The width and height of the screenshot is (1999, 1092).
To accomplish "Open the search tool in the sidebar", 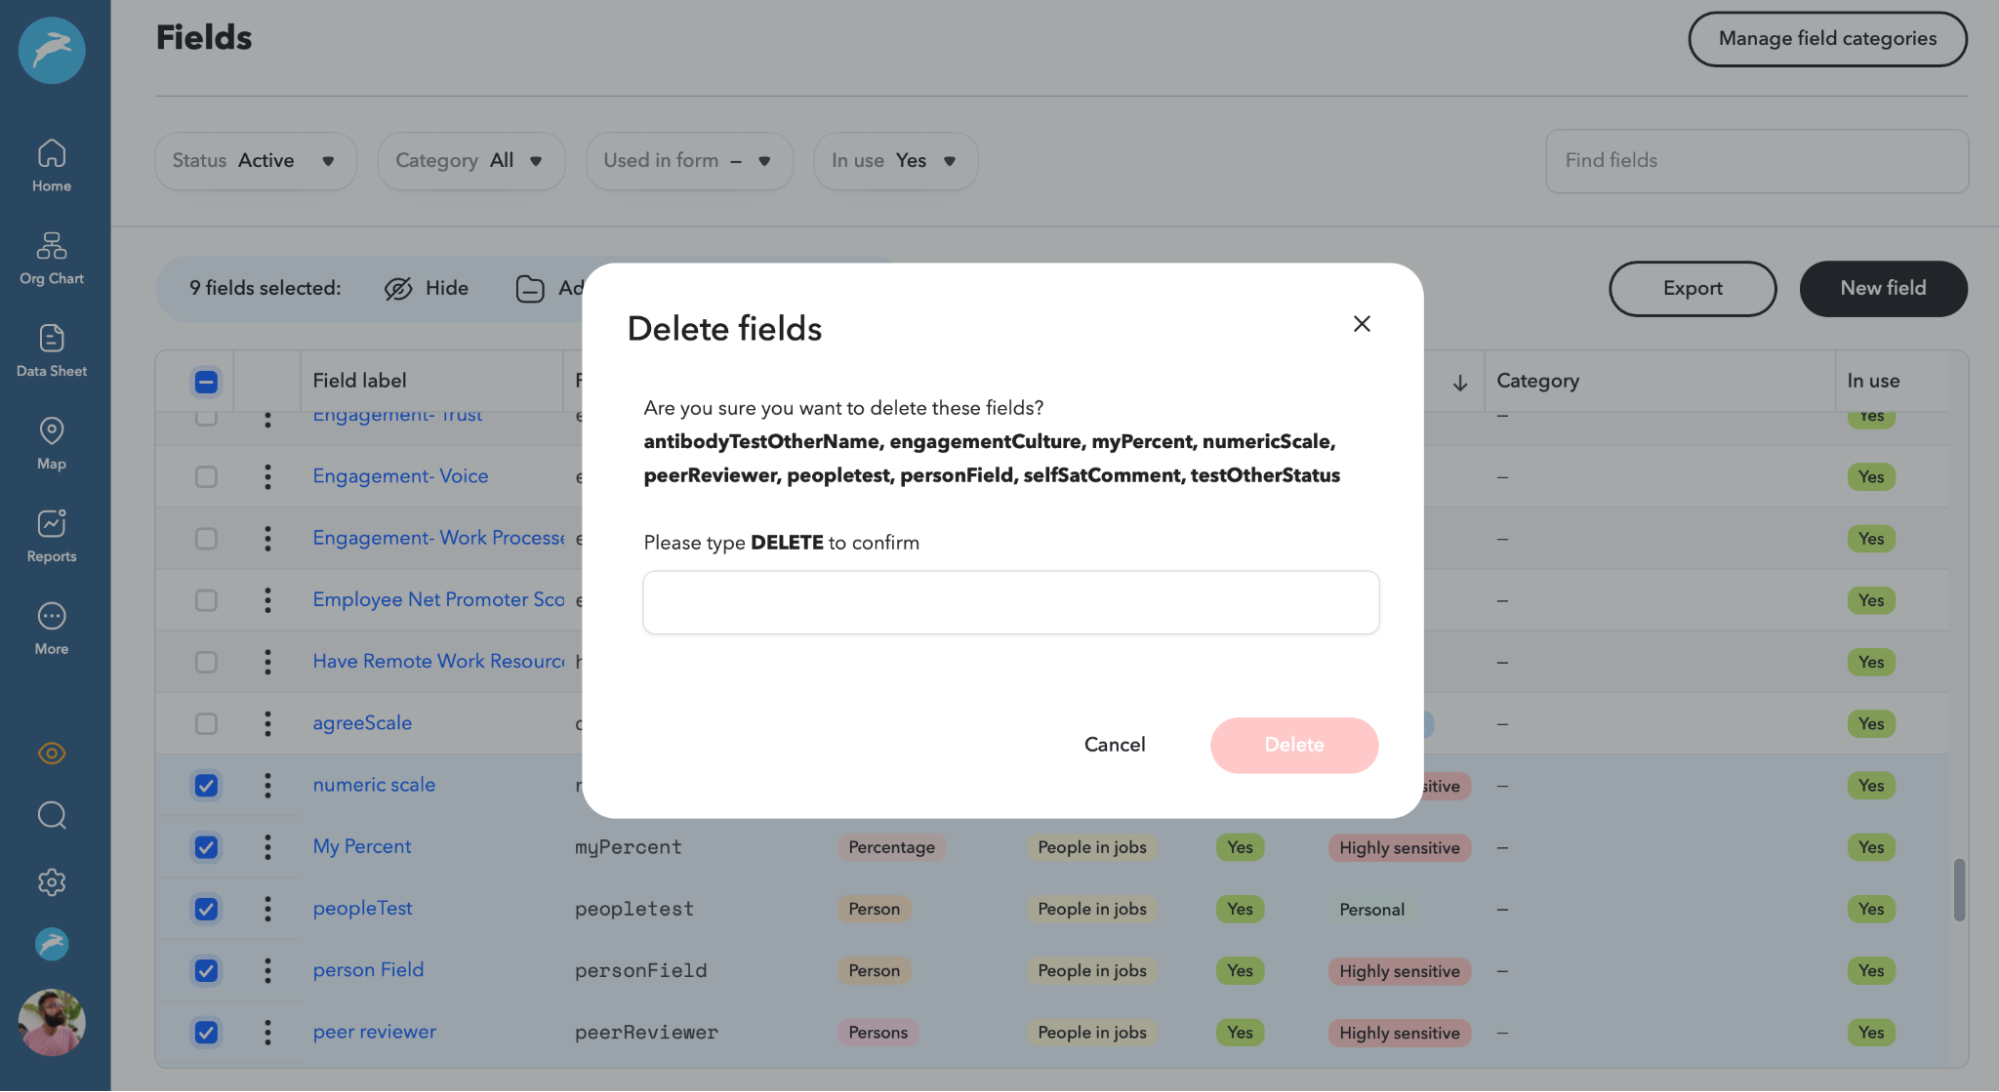I will click(50, 815).
